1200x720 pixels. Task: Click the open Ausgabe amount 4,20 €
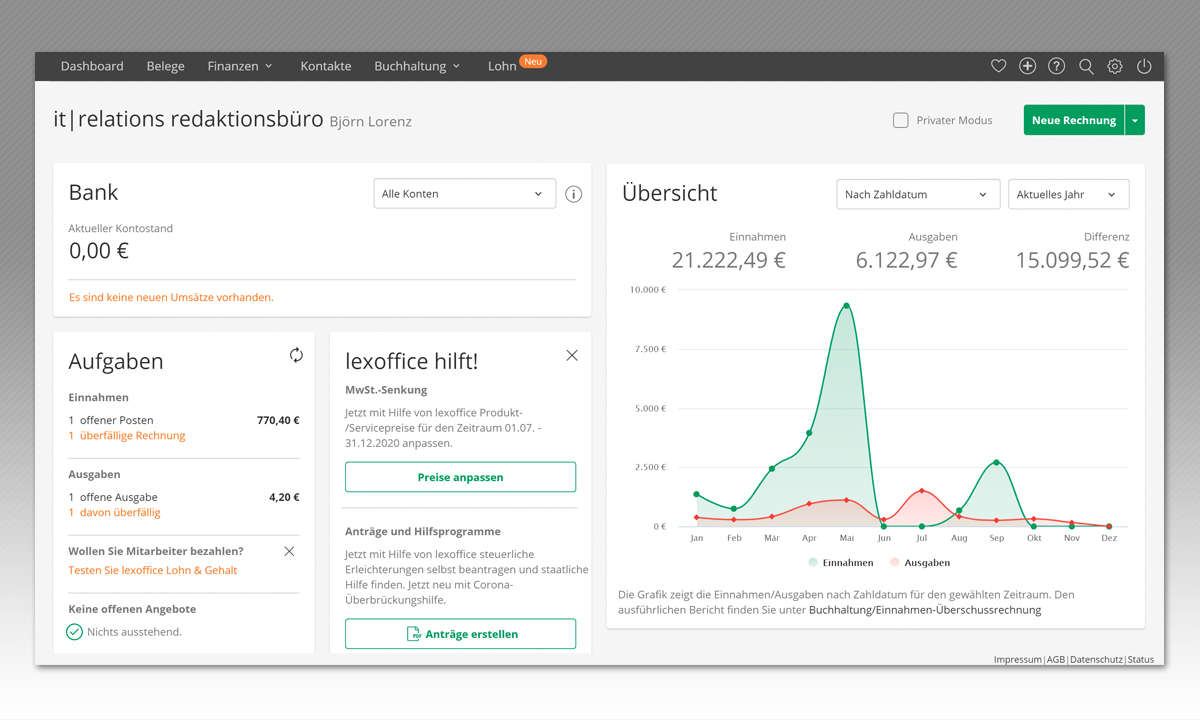coord(285,497)
